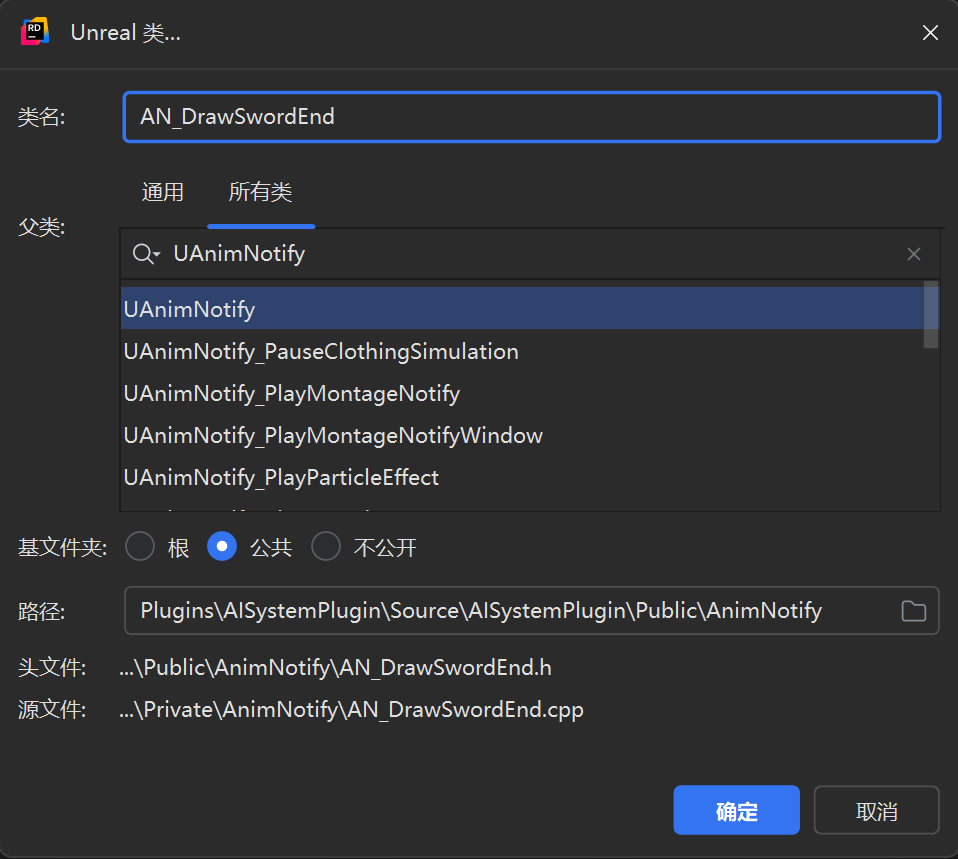Click the 确定 button
Screen dimensions: 958x859
point(736,810)
